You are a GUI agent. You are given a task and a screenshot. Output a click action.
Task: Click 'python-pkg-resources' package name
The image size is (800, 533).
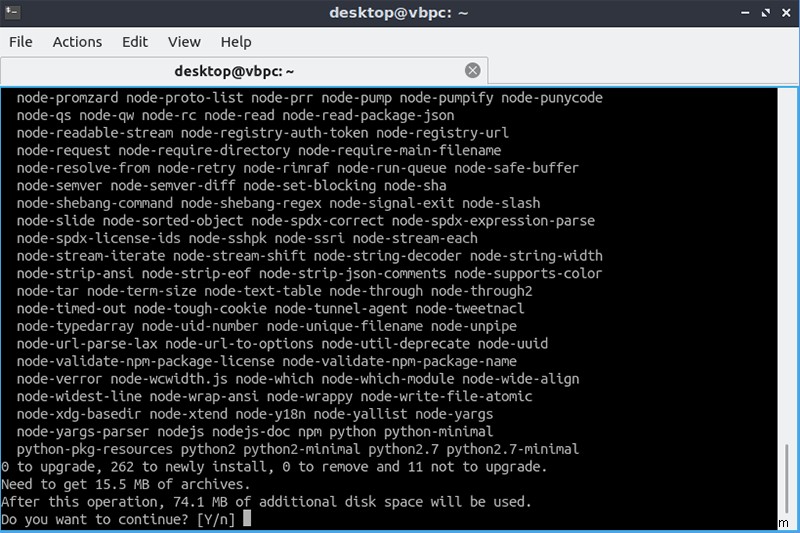[x=94, y=449]
